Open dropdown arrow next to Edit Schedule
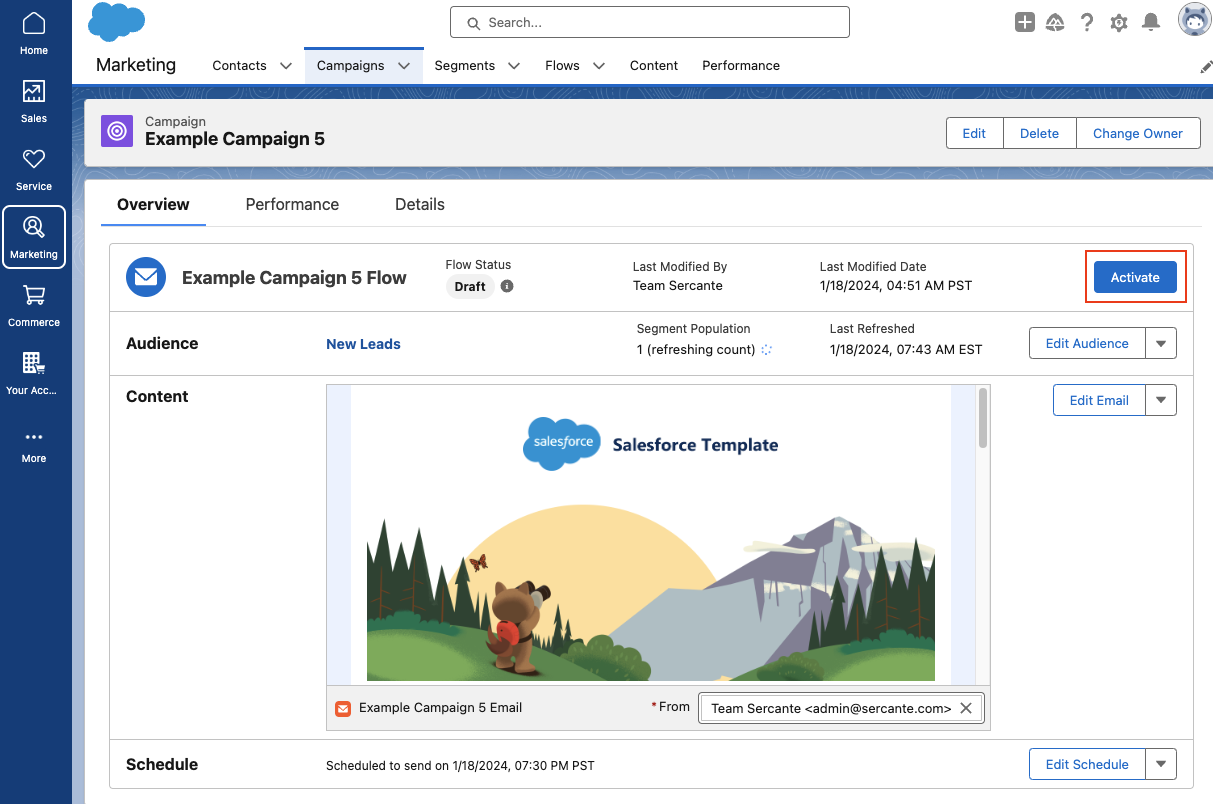This screenshot has width=1213, height=804. coord(1161,764)
